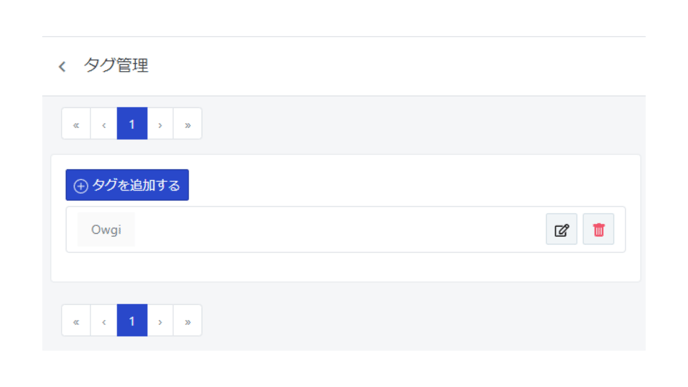Click the タグを追加する button text
The height and width of the screenshot is (387, 688).
coord(136,185)
